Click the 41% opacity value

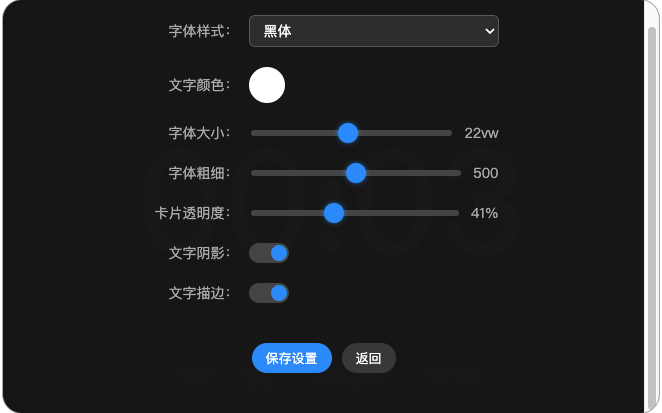click(x=484, y=213)
